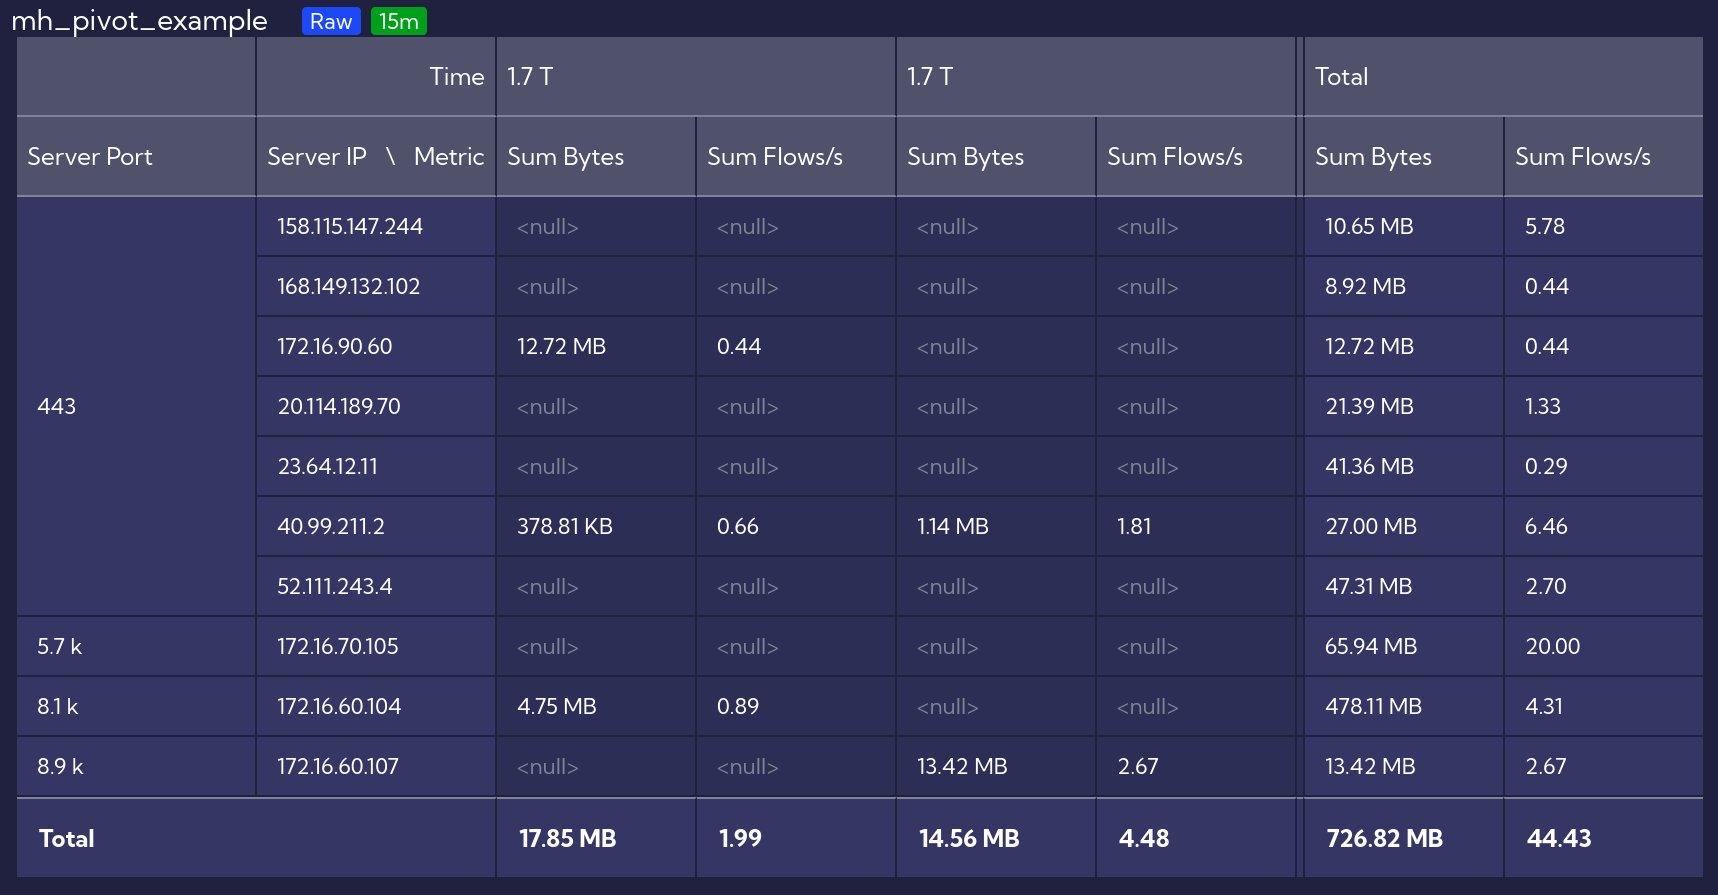Image resolution: width=1718 pixels, height=895 pixels.
Task: Select server IP 158.115.147.244
Action: 350,227
